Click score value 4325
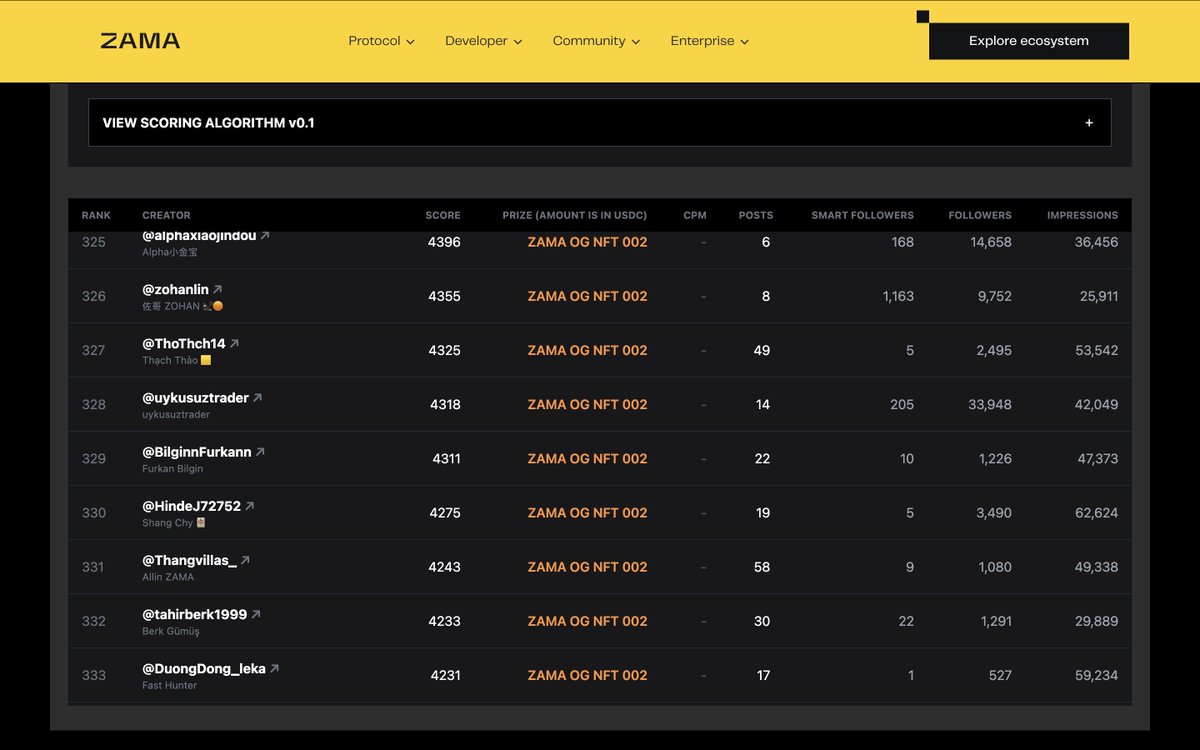1200x750 pixels. point(444,350)
